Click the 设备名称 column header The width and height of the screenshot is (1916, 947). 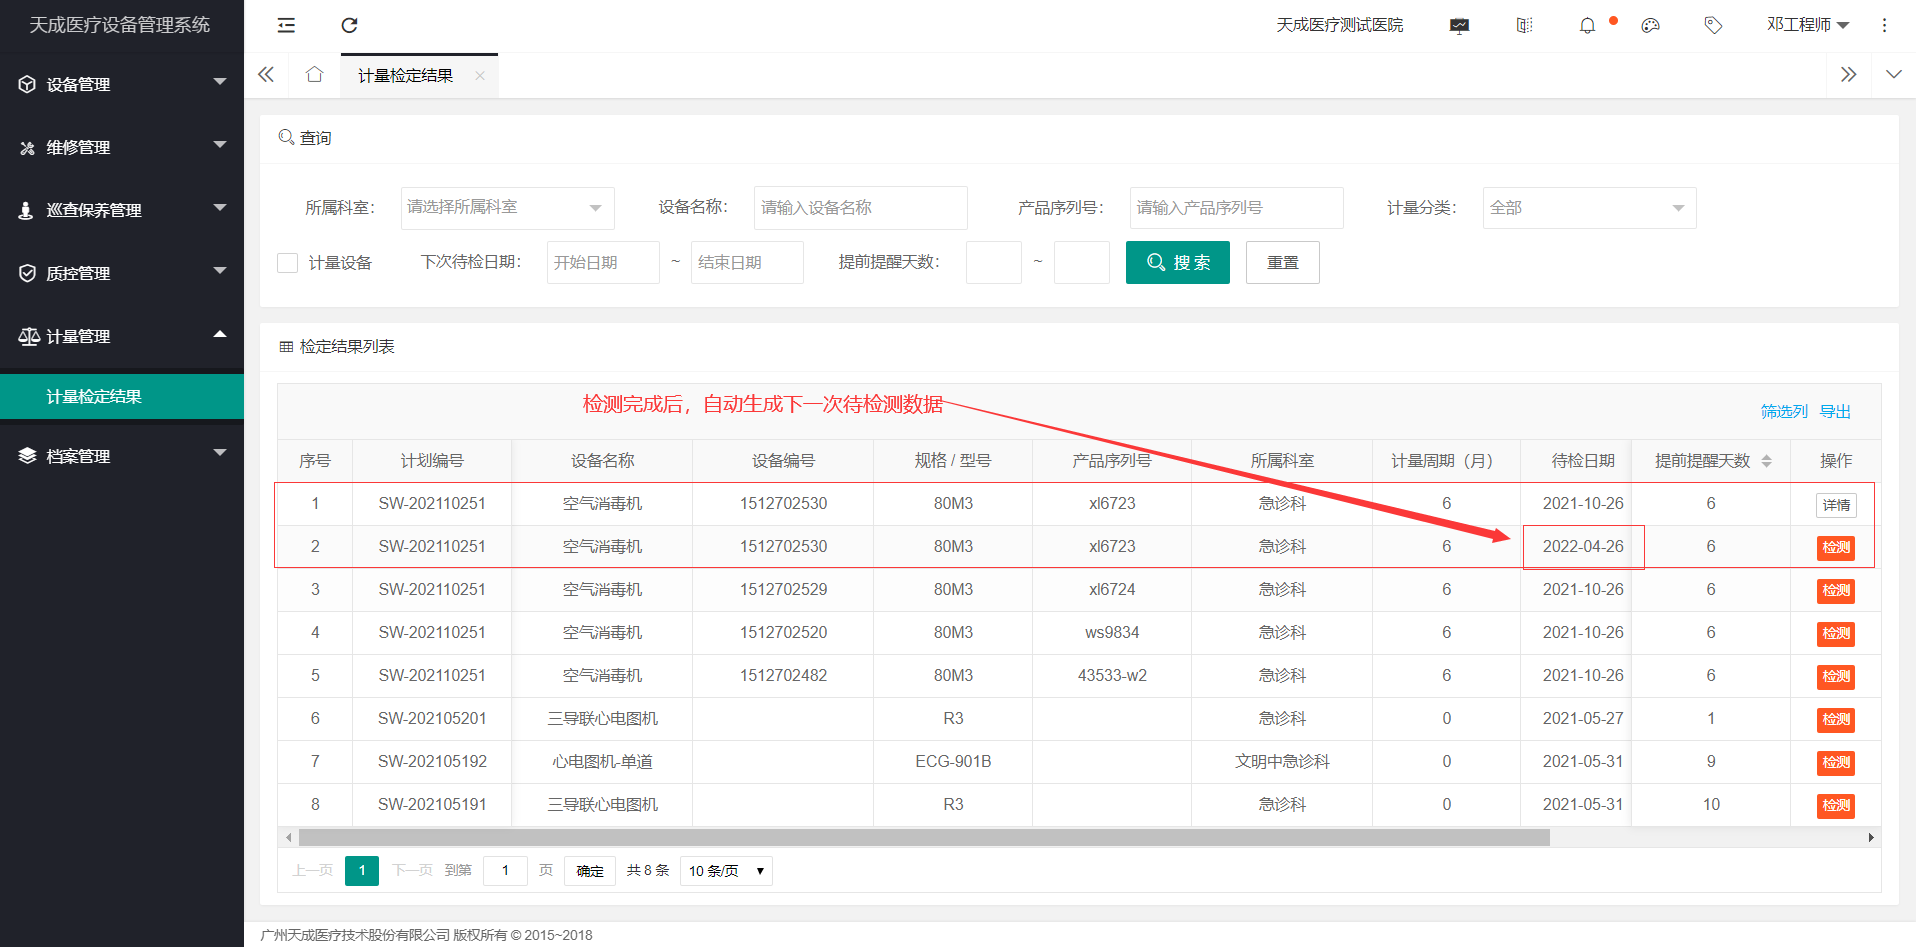point(602,461)
